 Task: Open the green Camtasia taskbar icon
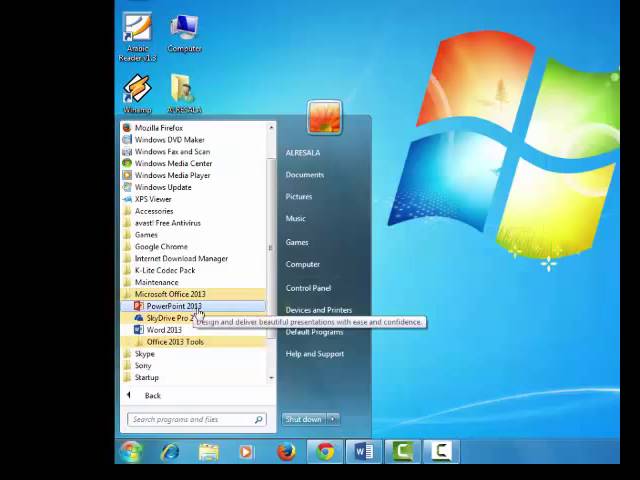pos(402,452)
